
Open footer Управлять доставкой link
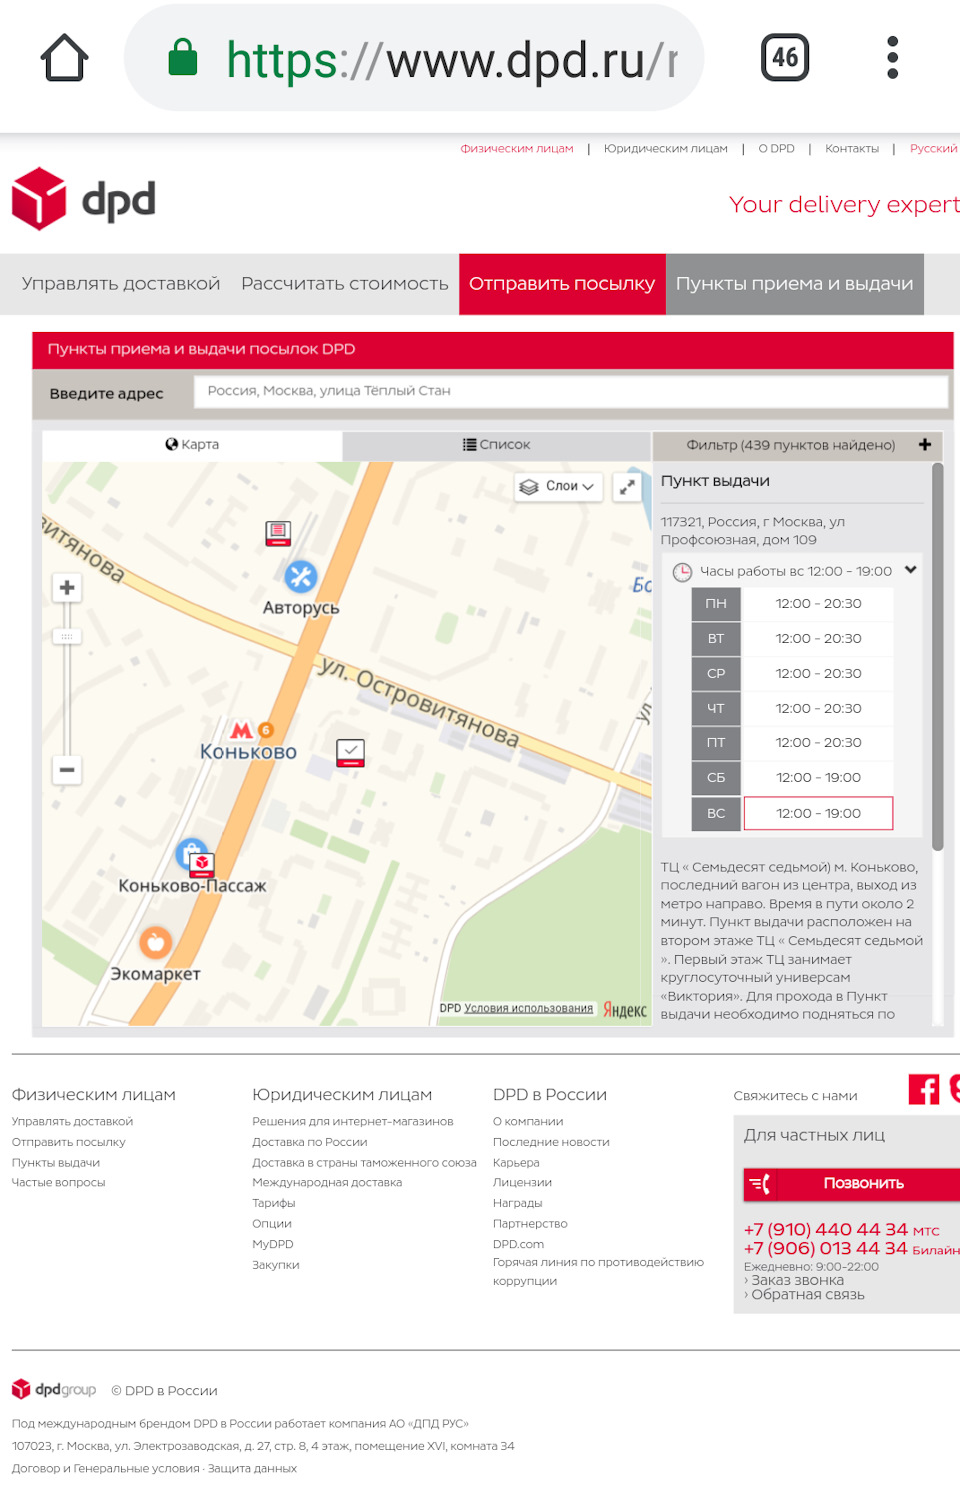[72, 1121]
